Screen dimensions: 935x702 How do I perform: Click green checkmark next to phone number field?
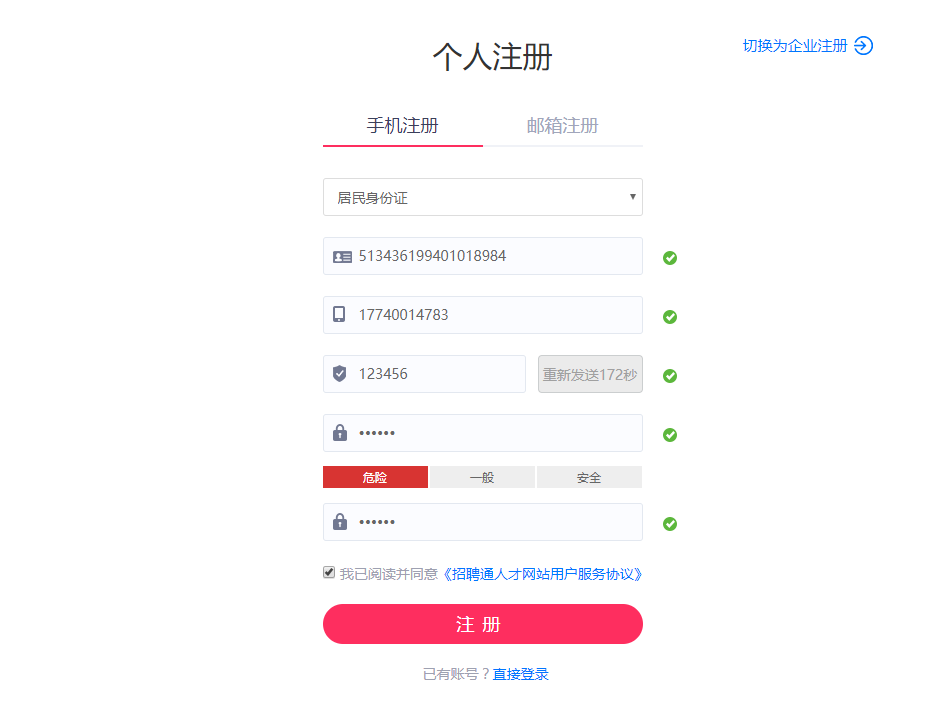point(670,317)
